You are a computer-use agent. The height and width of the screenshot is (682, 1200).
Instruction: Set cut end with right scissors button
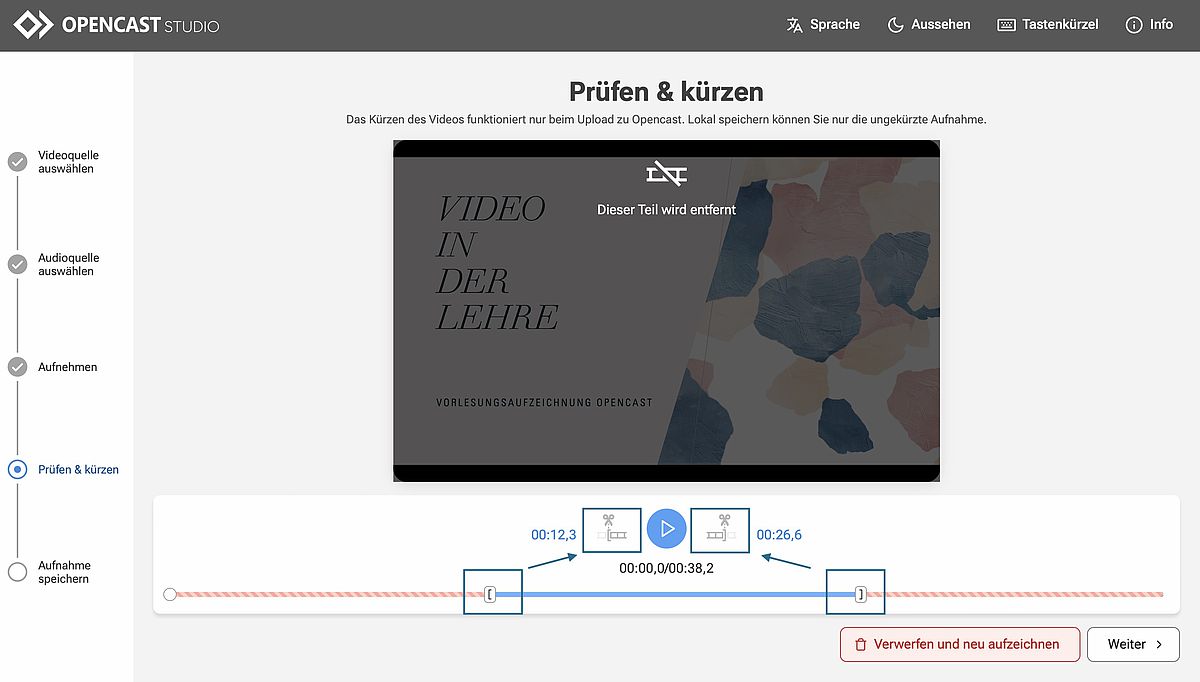click(x=720, y=530)
